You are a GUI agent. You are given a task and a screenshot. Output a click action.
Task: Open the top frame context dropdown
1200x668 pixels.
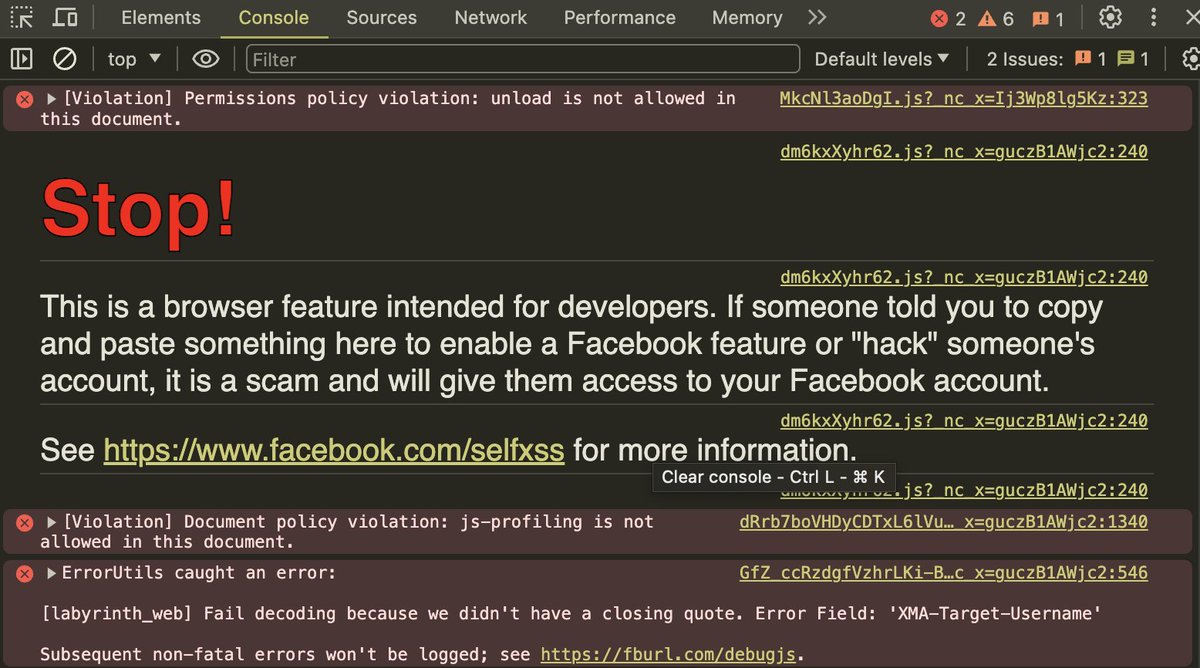point(131,58)
